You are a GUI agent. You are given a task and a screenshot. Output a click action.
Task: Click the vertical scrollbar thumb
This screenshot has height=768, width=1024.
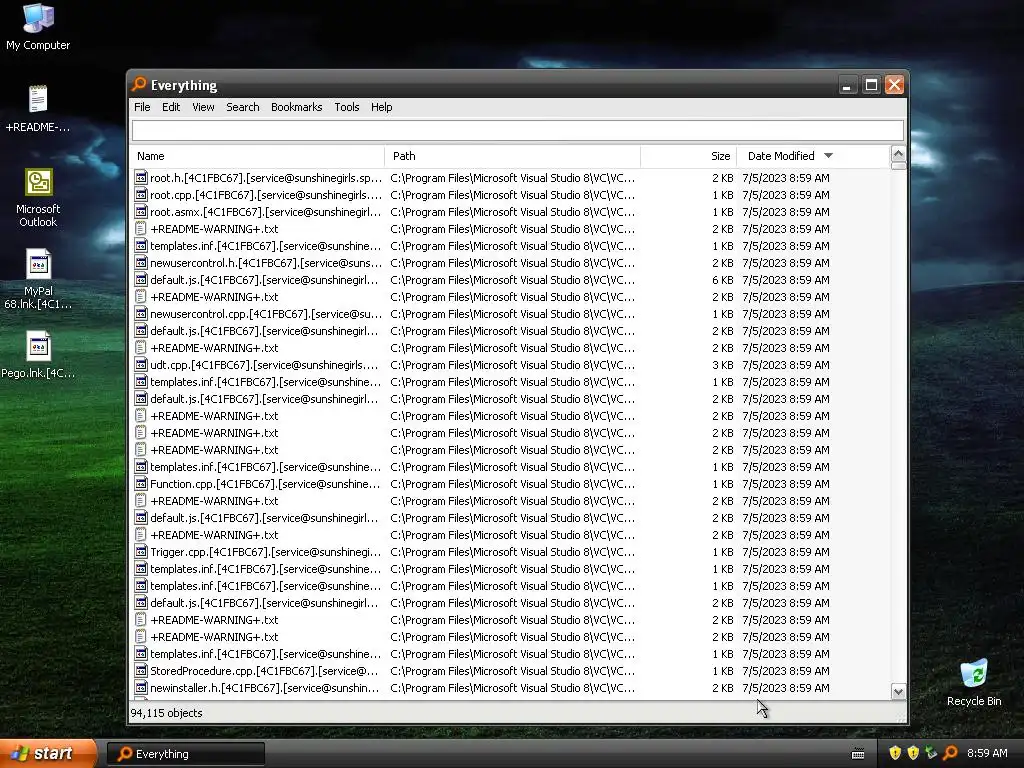tap(899, 166)
